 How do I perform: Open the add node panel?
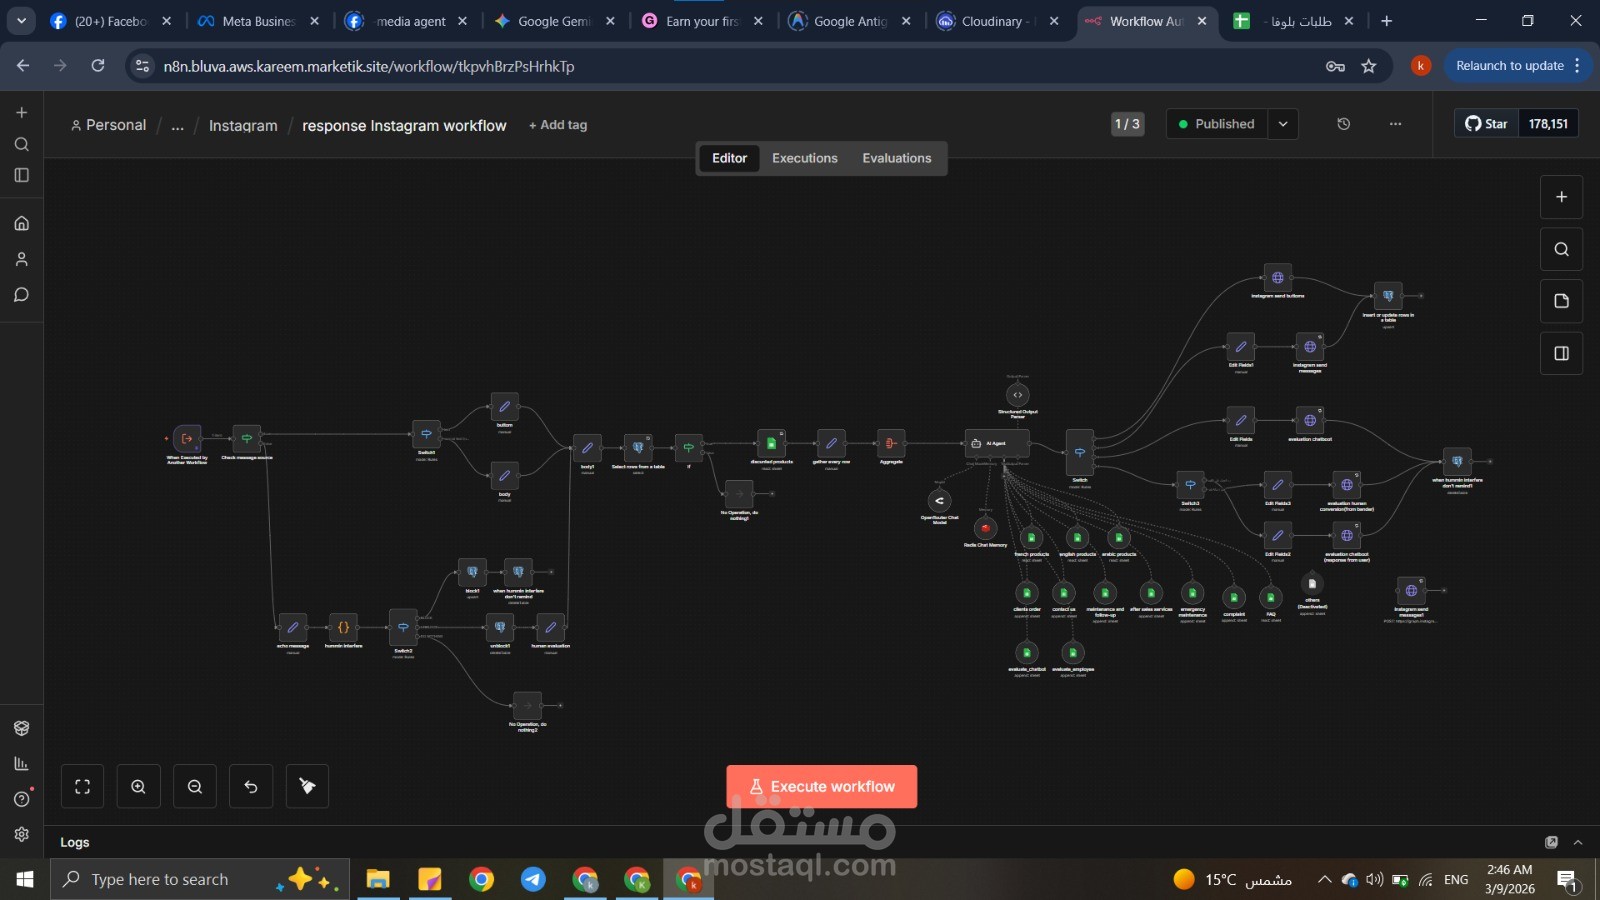pyautogui.click(x=1561, y=197)
